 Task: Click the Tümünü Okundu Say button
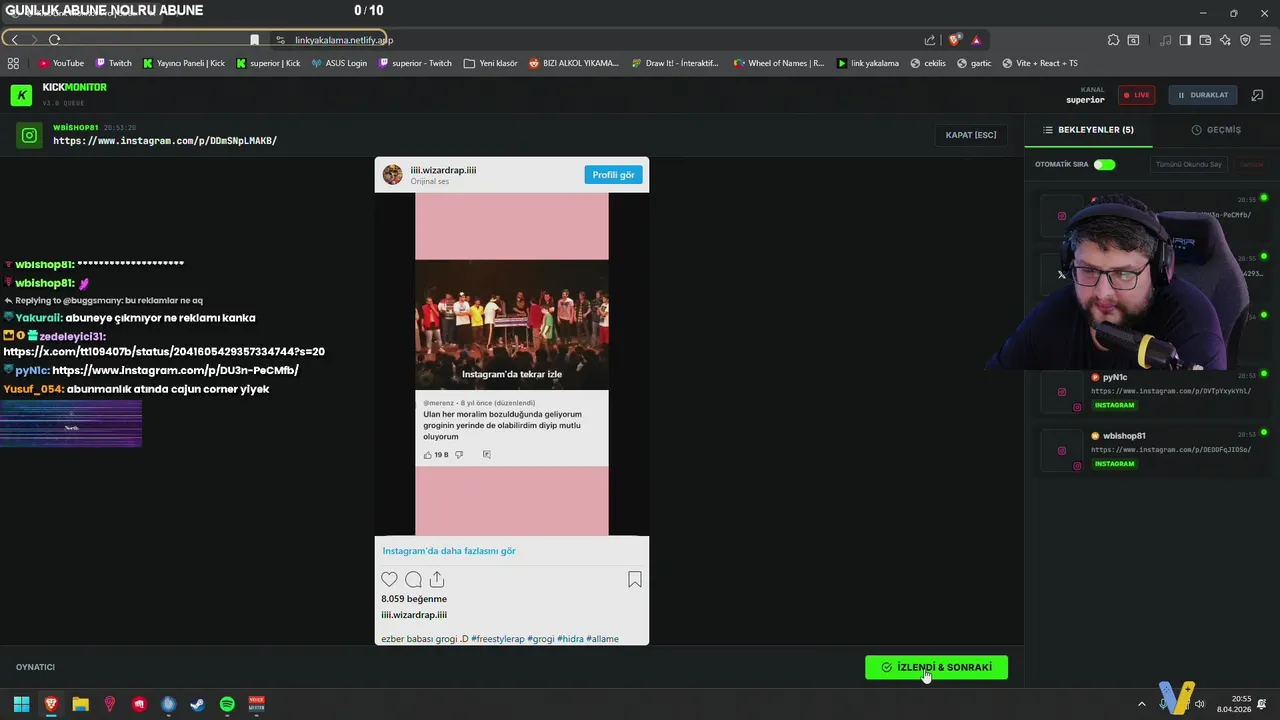point(1188,164)
